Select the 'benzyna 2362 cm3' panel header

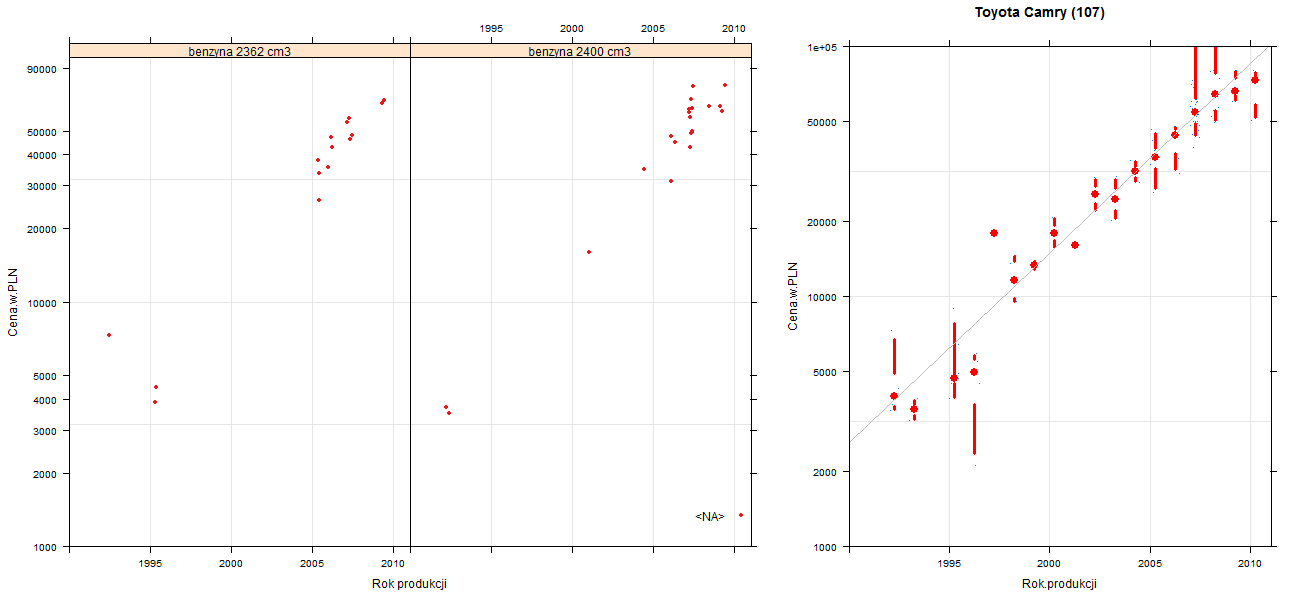(240, 51)
